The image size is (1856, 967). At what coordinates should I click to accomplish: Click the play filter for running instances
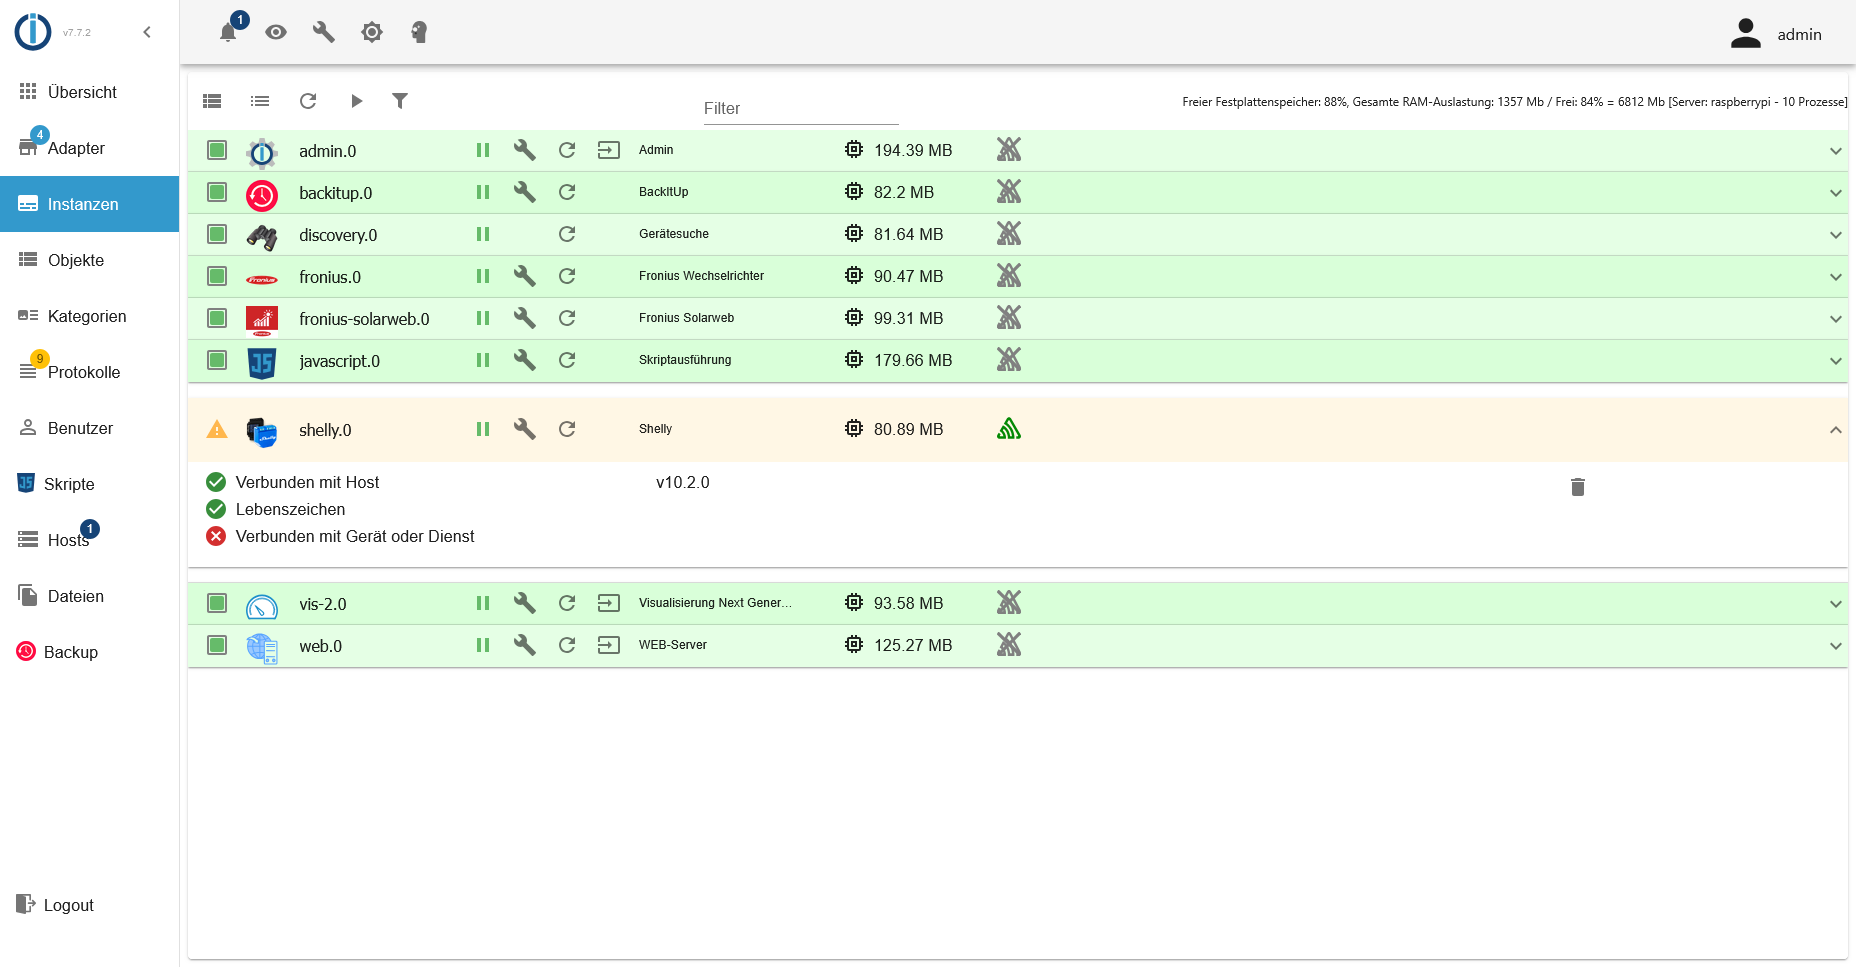(356, 101)
